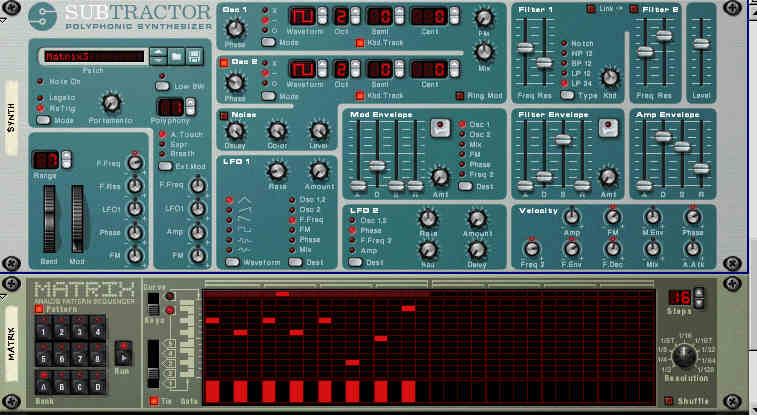Click the Matrix3 patch name display
This screenshot has height=415, width=757.
(94, 56)
